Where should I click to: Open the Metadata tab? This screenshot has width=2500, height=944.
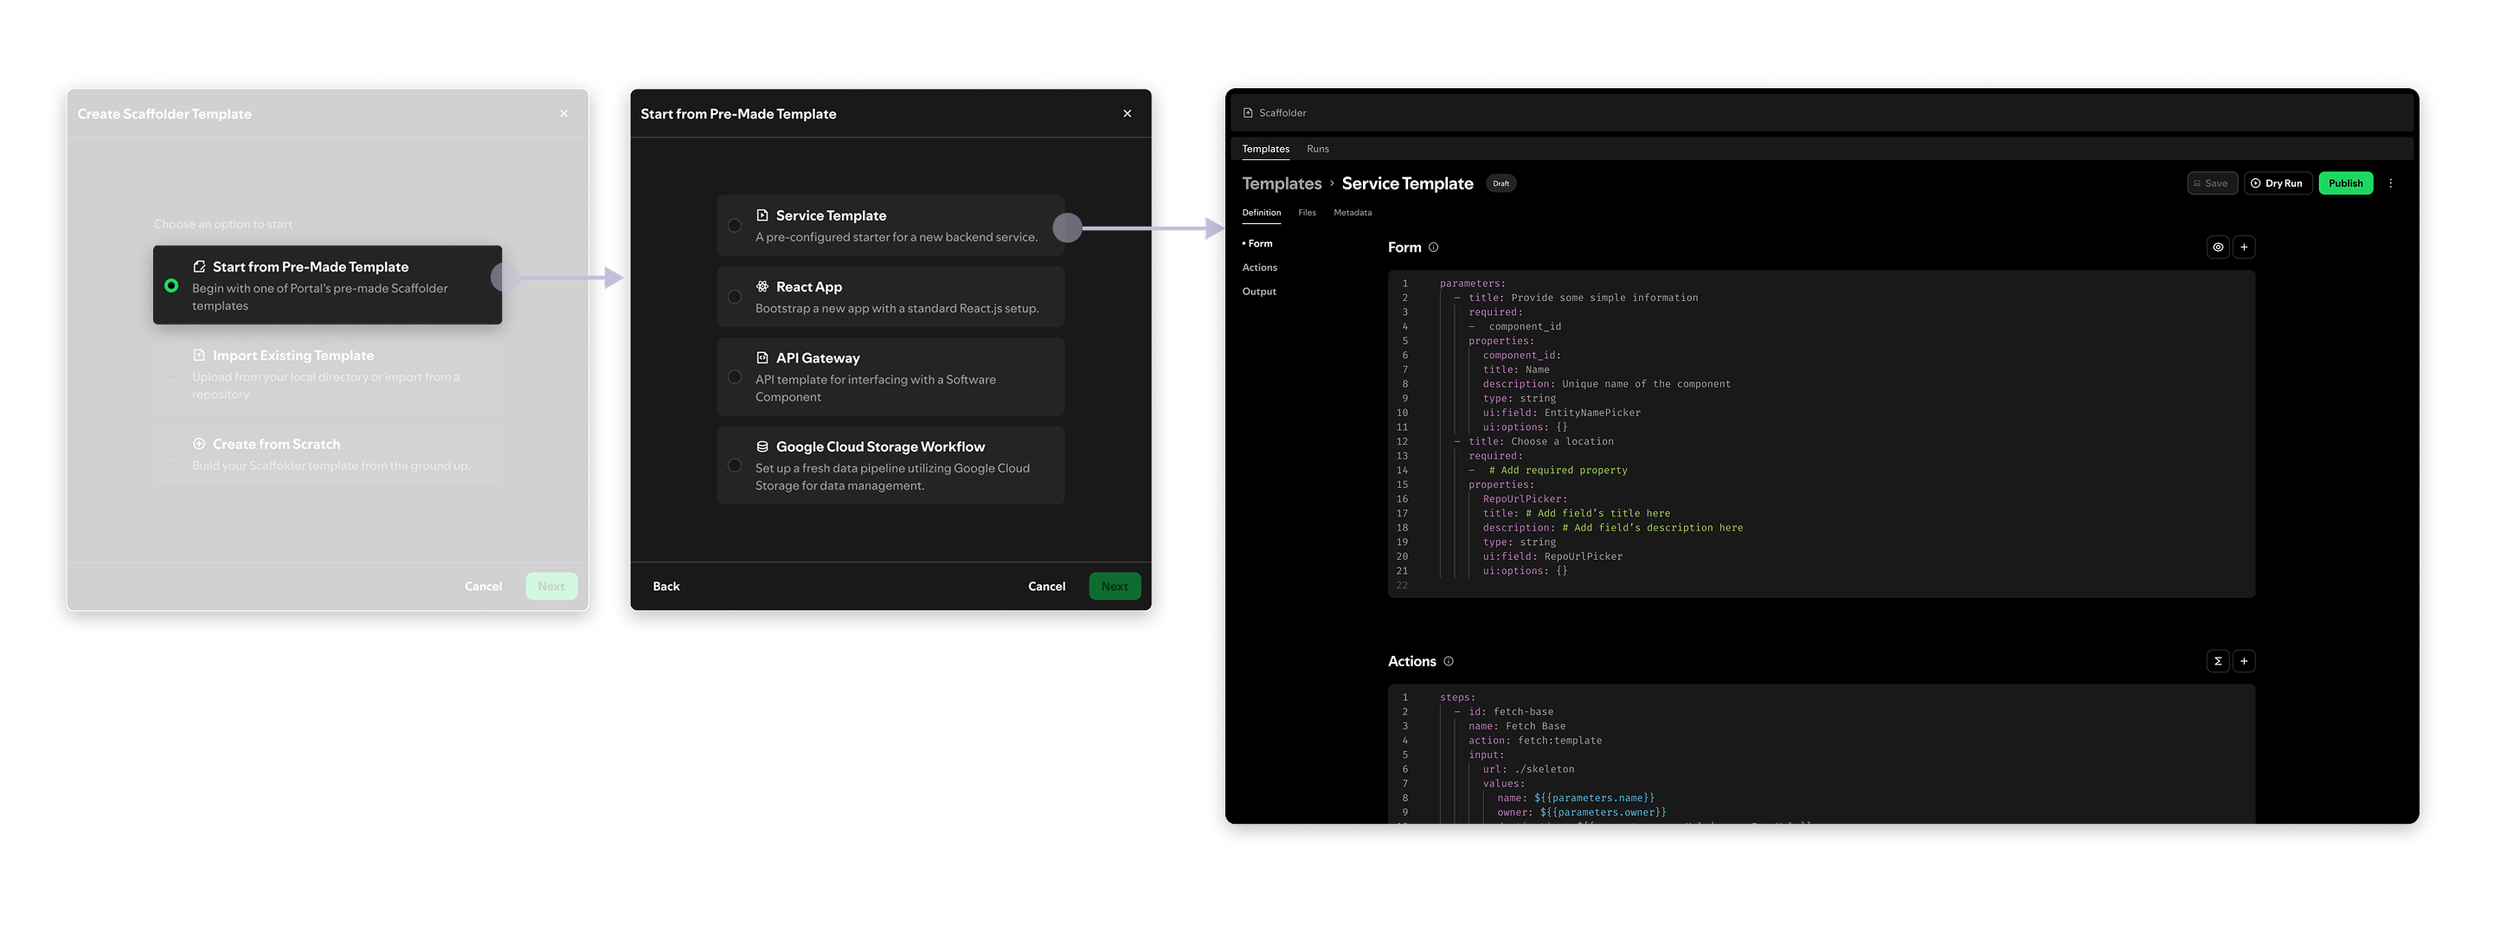click(x=1353, y=213)
